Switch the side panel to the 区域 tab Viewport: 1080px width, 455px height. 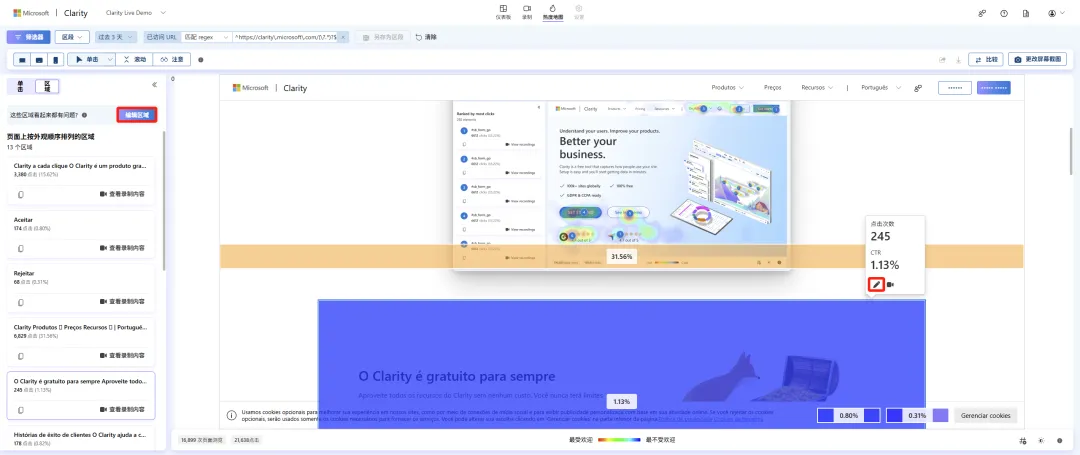coord(47,86)
